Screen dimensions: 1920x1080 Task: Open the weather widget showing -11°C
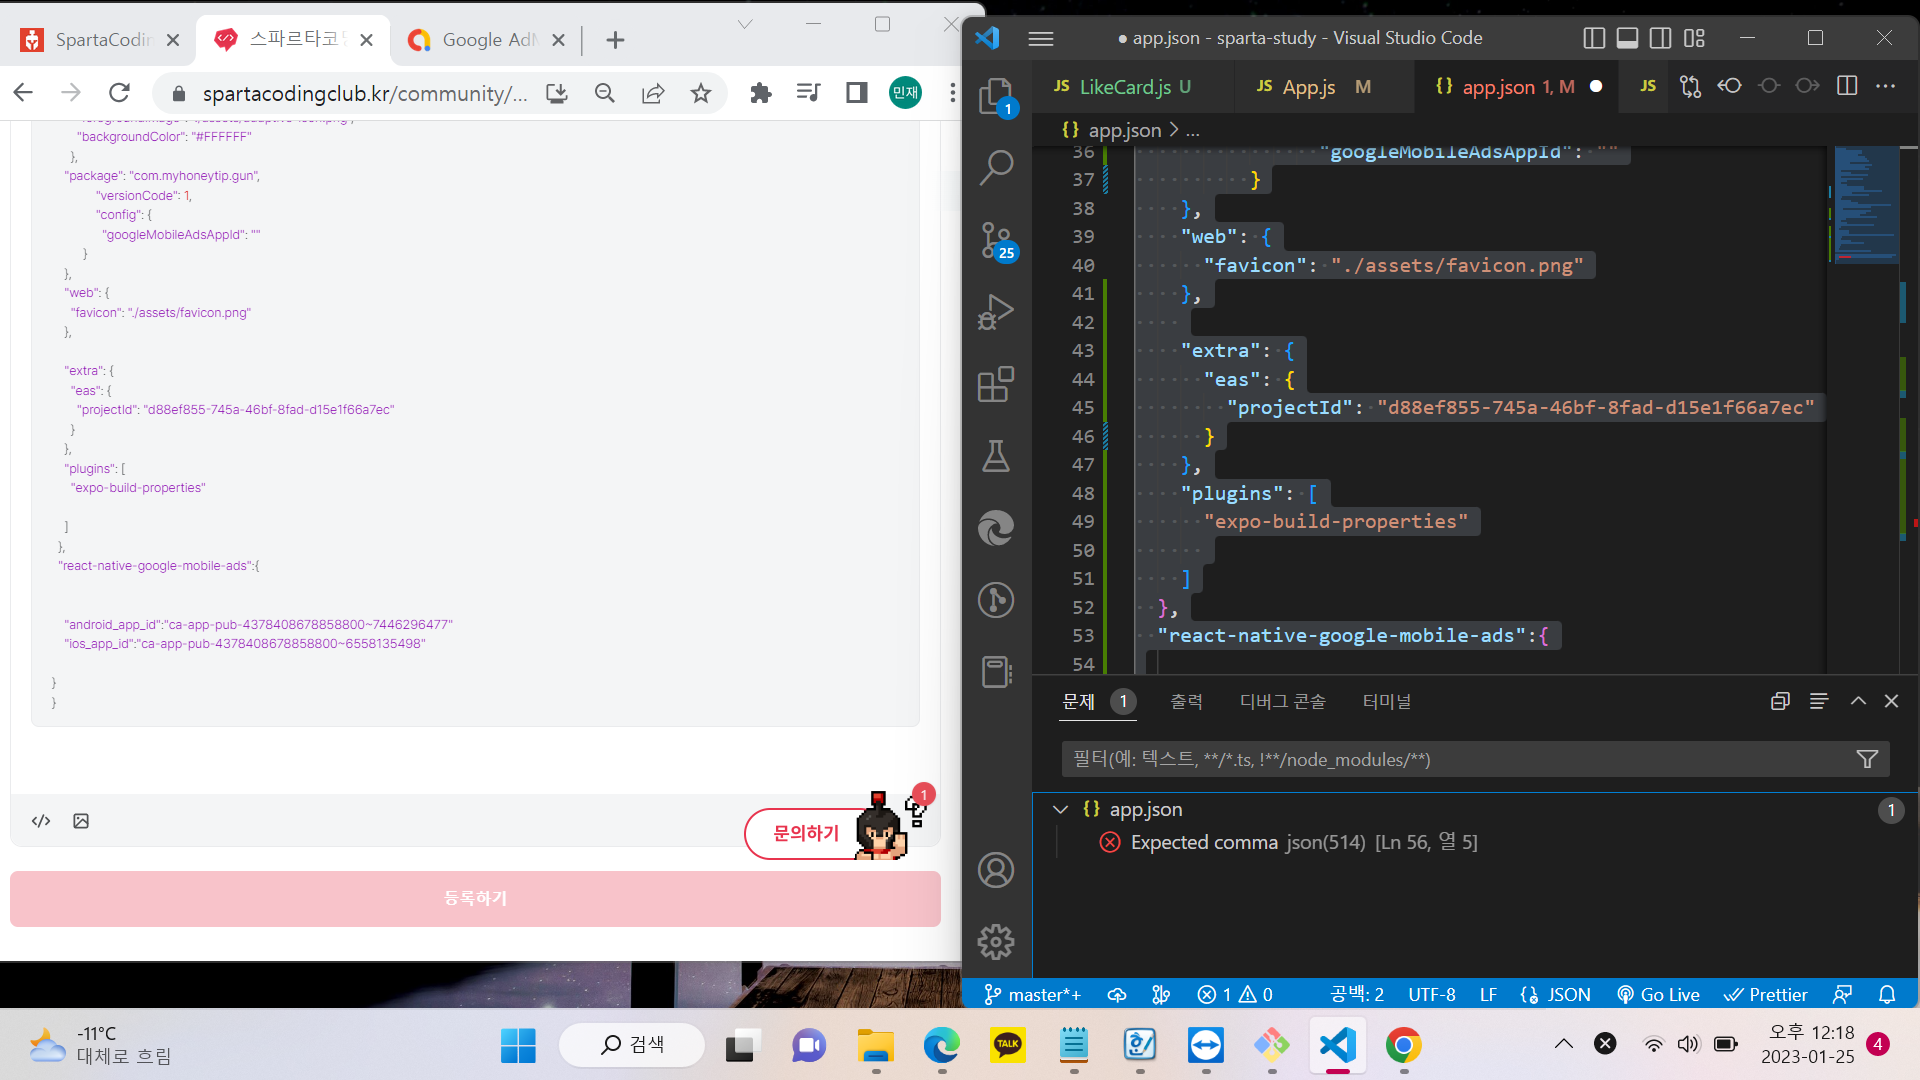(x=101, y=1045)
